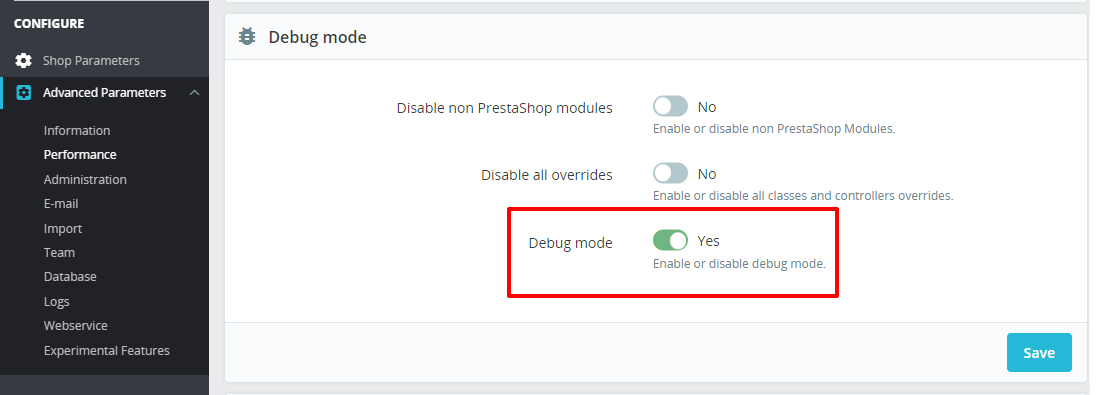Select Performance in the sidebar
This screenshot has width=1097, height=395.
(80, 155)
